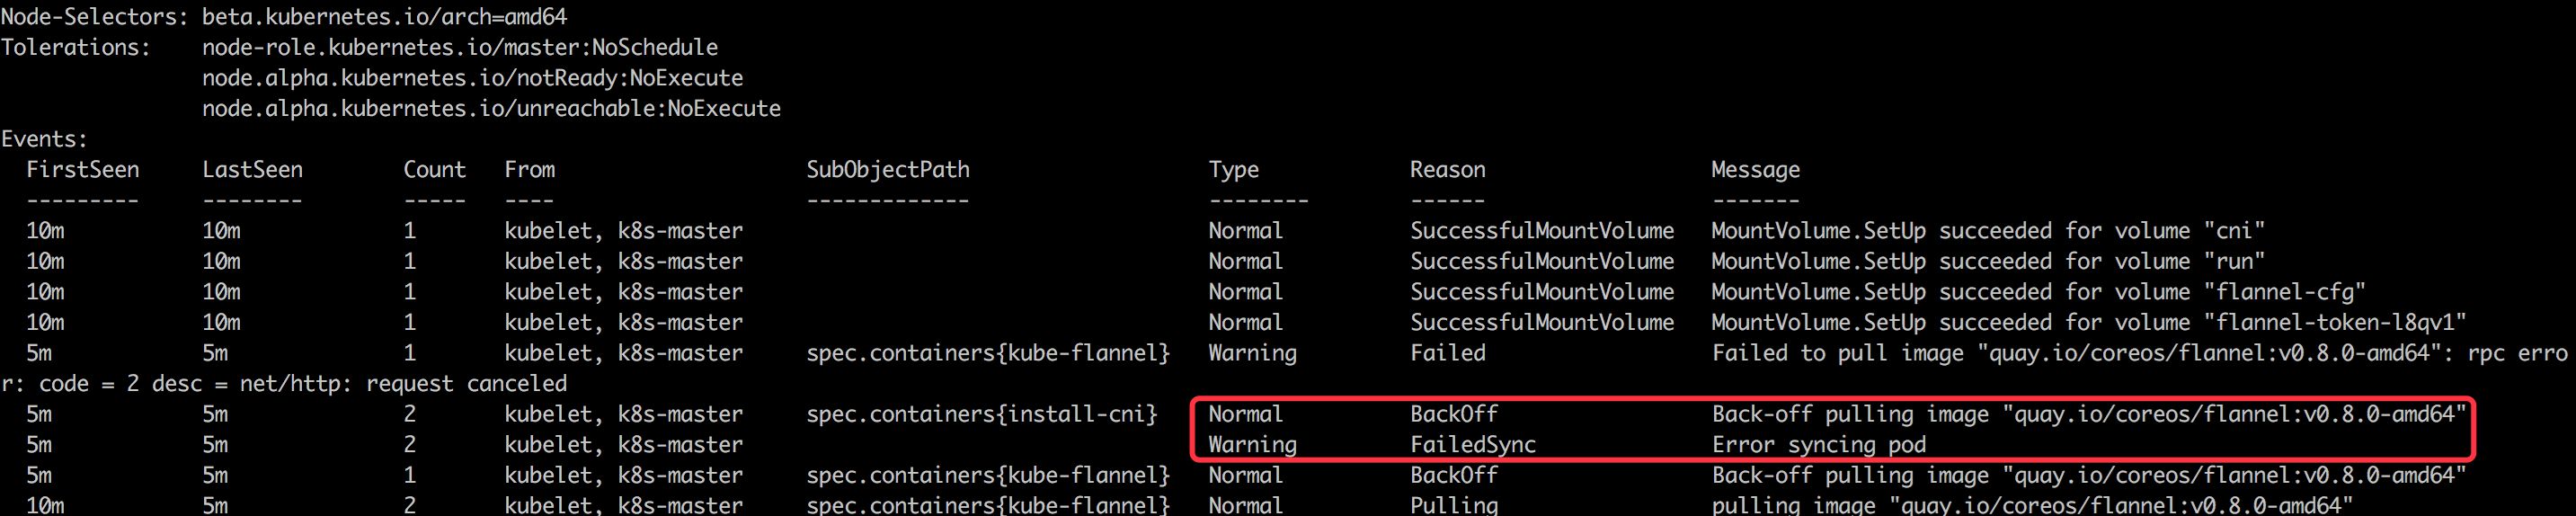Click the Node-Selectors arch=amd64 value

(x=385, y=17)
